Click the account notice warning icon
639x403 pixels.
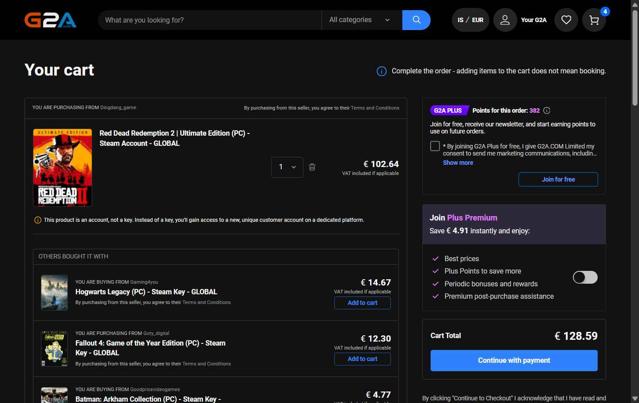coord(37,220)
